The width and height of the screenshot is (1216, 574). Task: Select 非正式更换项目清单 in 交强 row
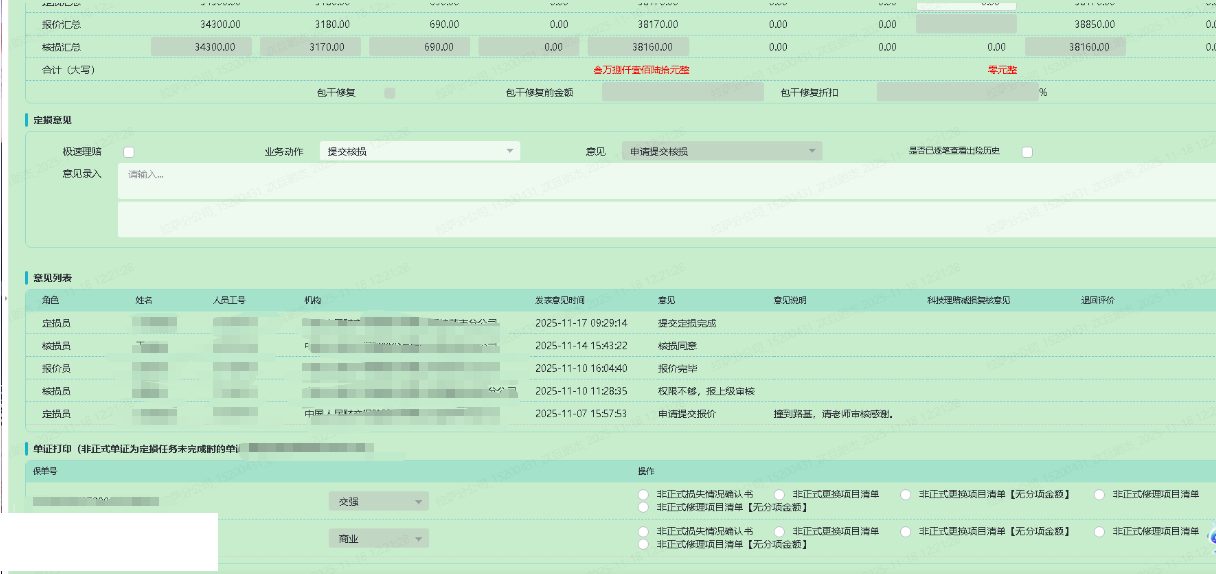780,494
